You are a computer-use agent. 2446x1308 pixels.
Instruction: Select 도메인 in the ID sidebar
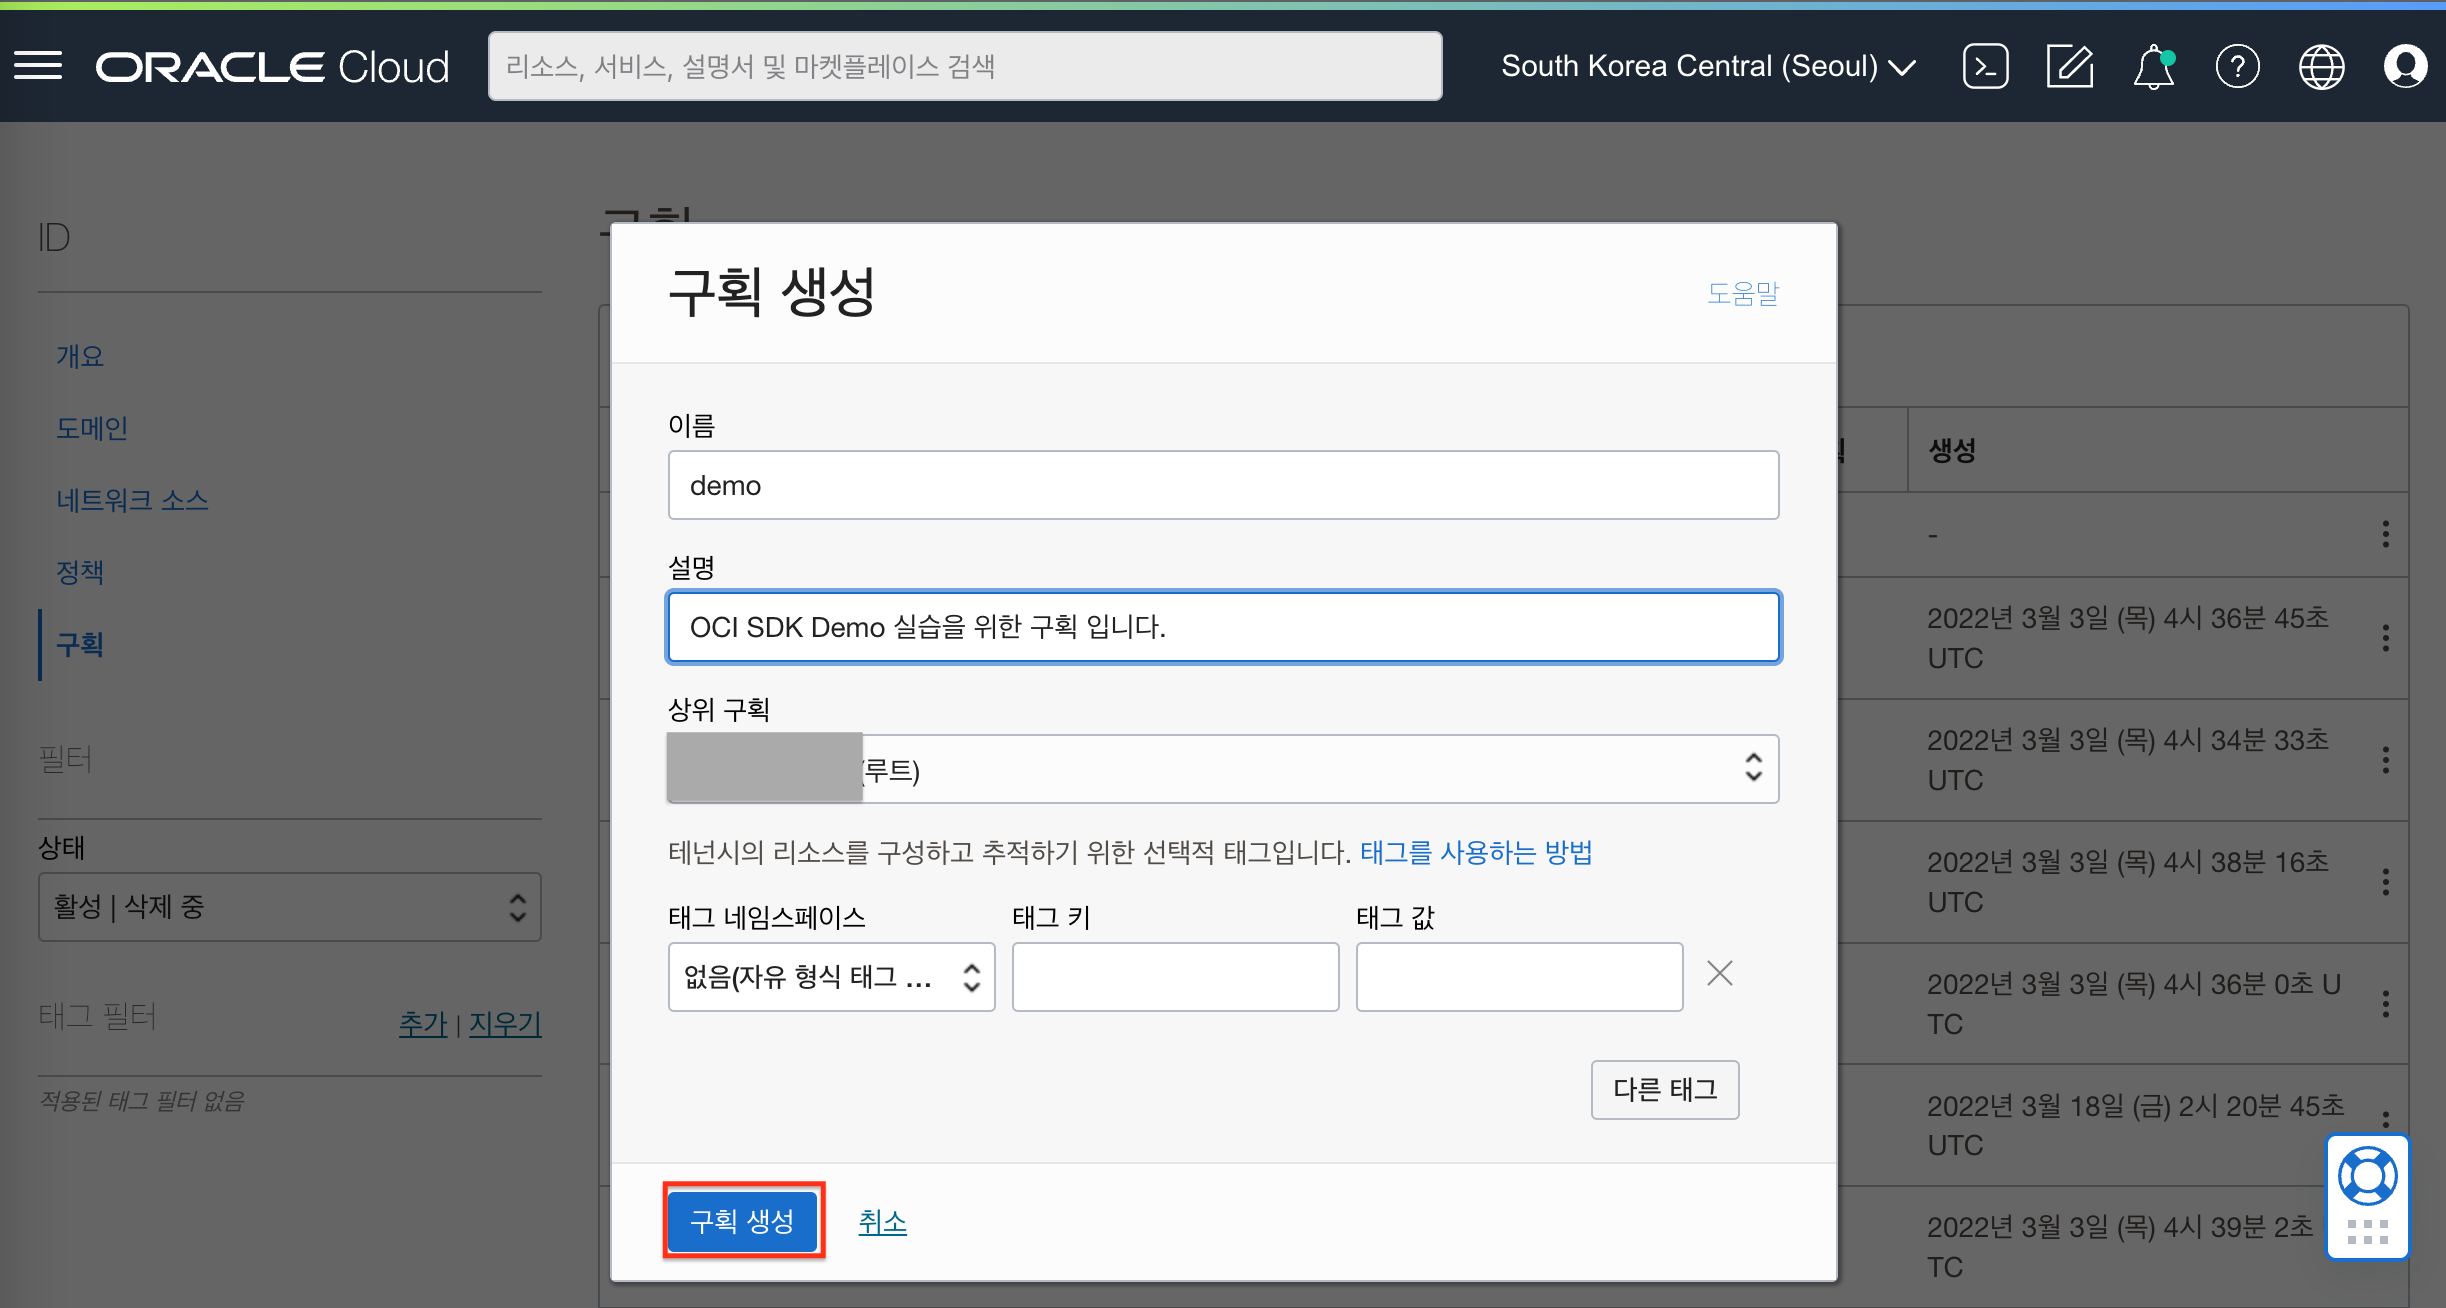pos(92,428)
